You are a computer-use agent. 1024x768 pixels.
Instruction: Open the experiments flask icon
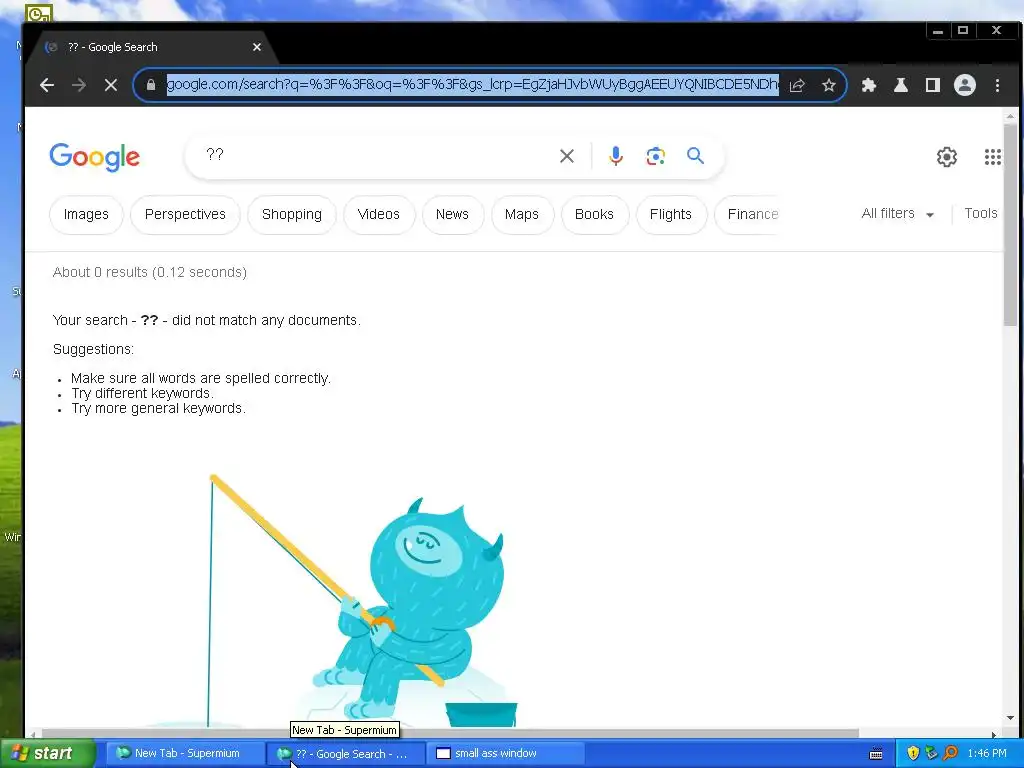coord(901,85)
